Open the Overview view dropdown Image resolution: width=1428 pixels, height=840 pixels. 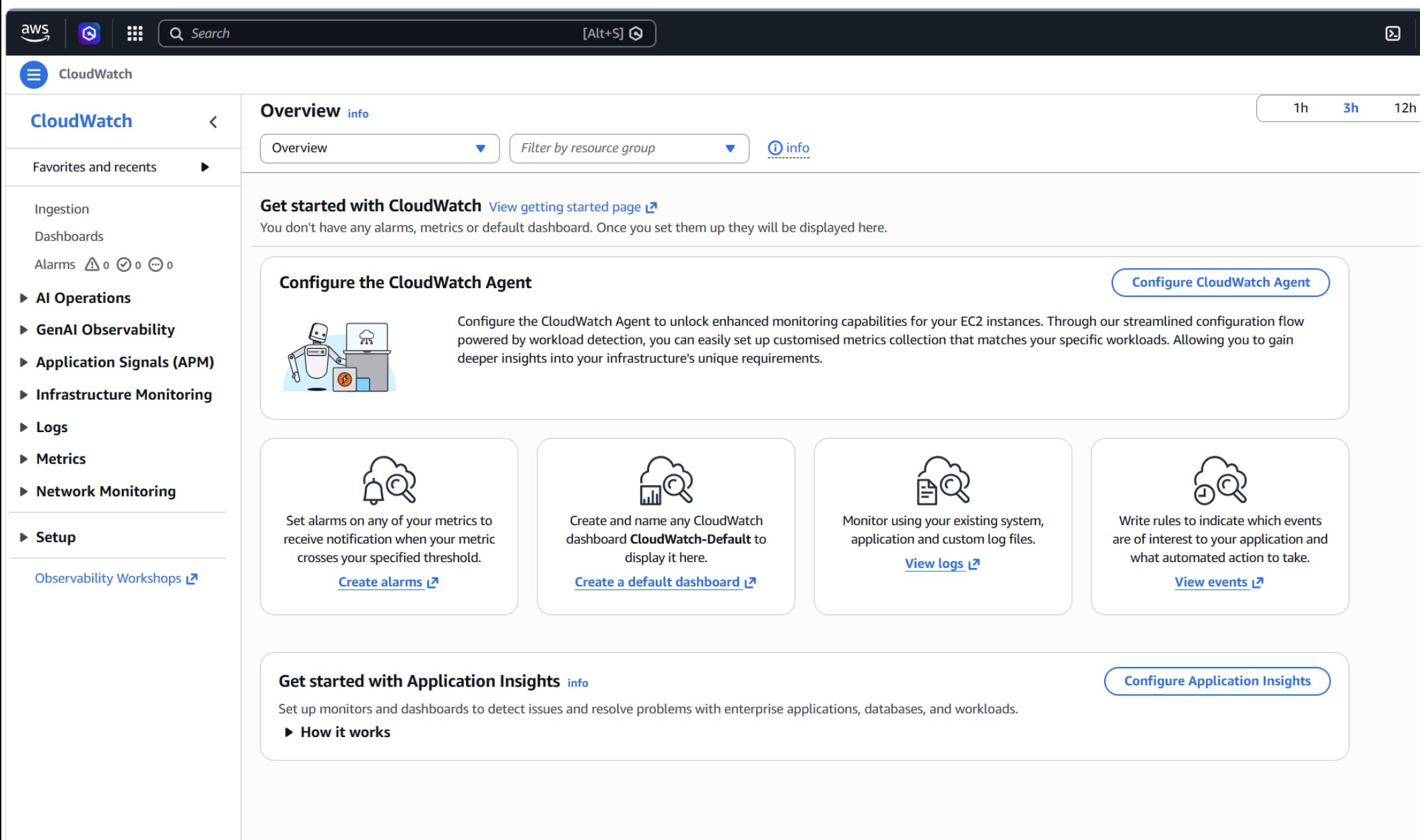[x=380, y=148]
